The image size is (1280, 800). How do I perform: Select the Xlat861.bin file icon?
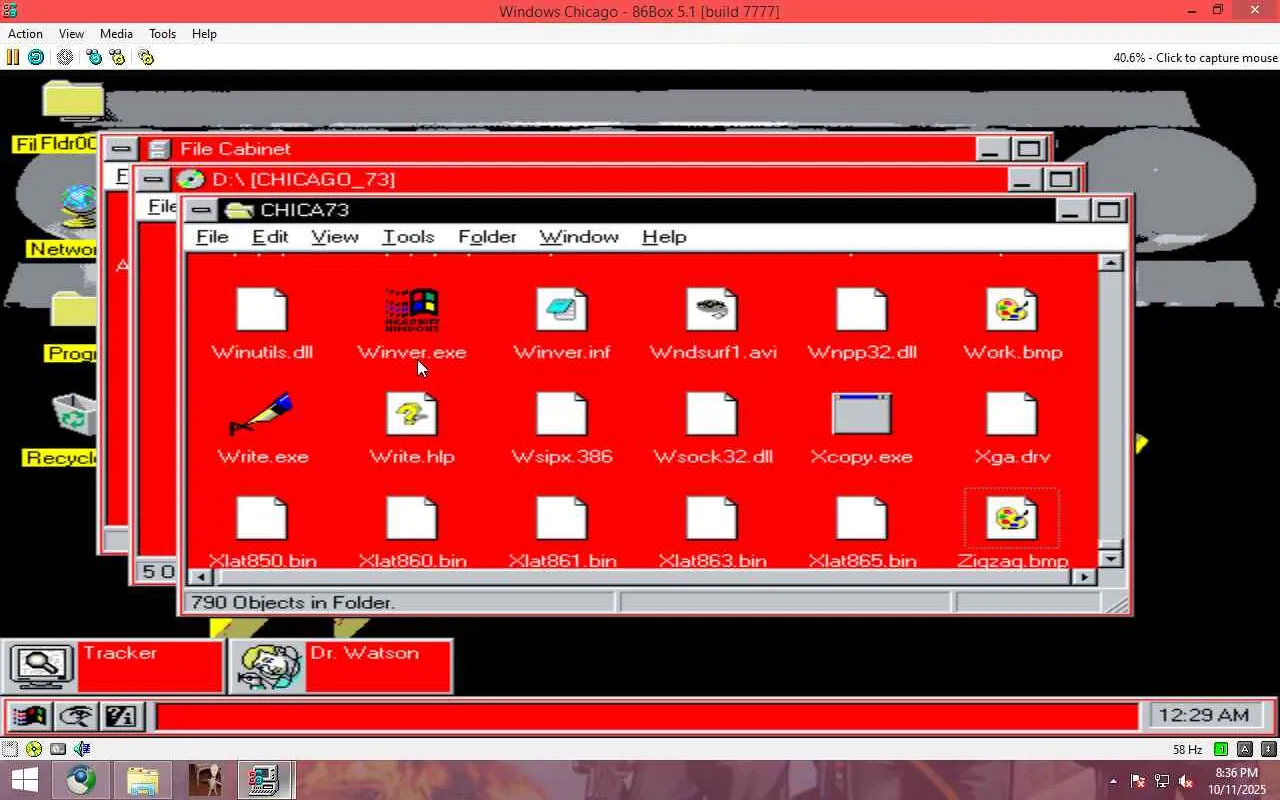pos(562,518)
